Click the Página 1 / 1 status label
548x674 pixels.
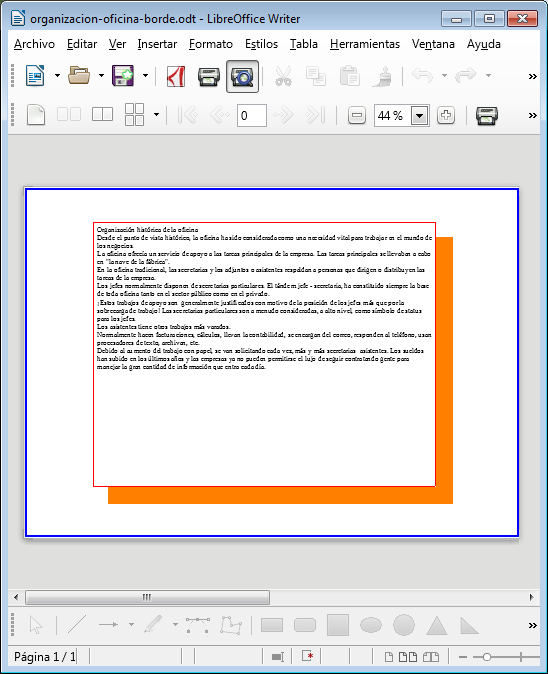tap(45, 657)
